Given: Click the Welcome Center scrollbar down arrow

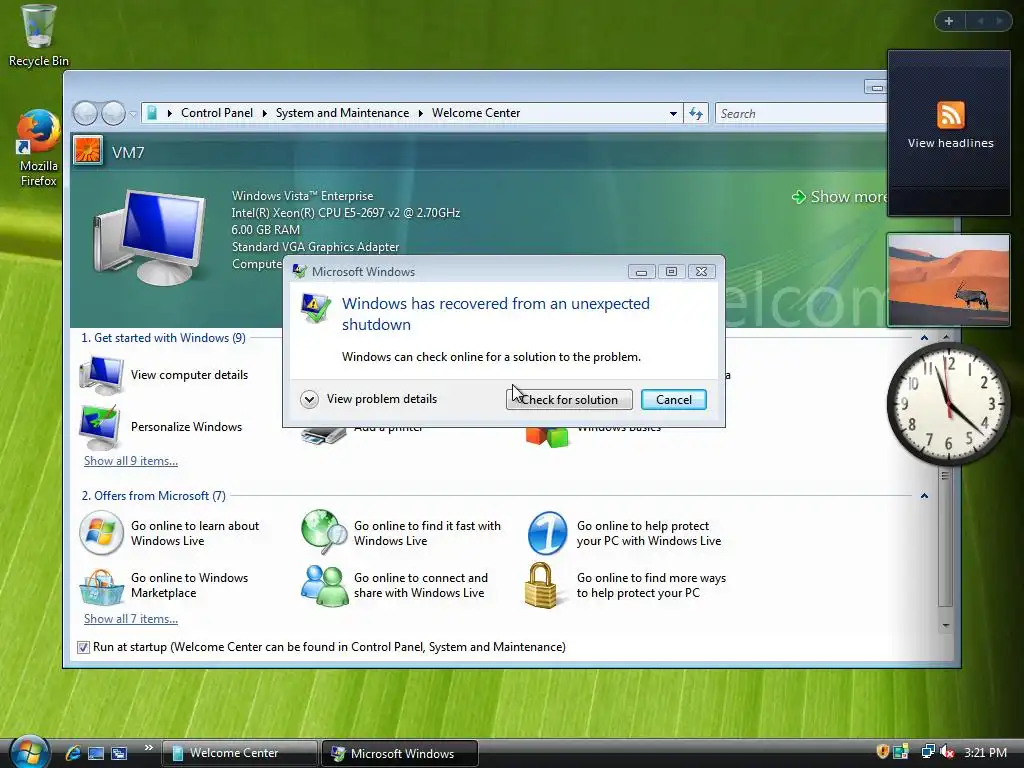Looking at the screenshot, I should coord(946,626).
